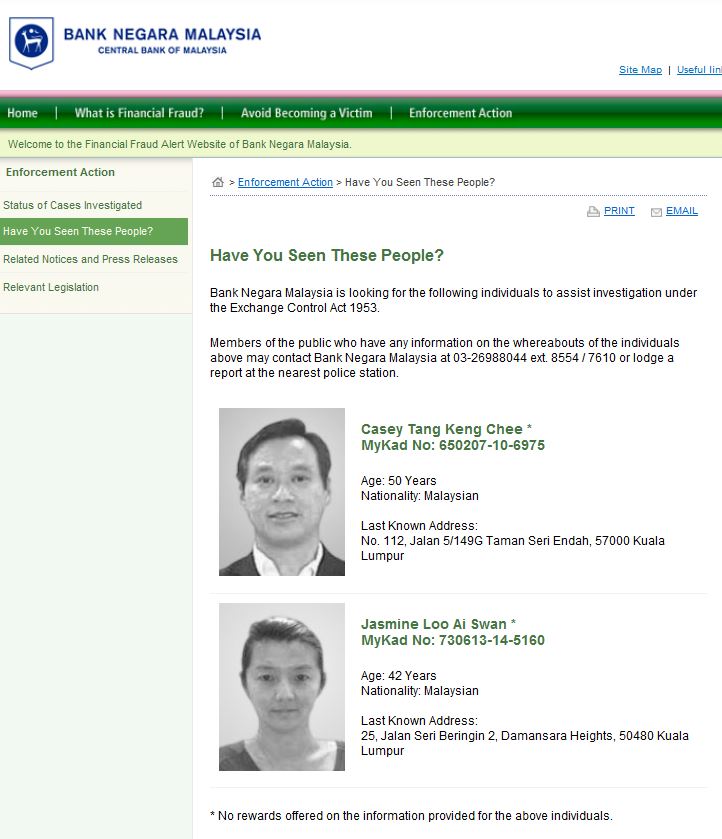Click the Welcome to the Financial Fraud Alert banner text

pos(180,144)
